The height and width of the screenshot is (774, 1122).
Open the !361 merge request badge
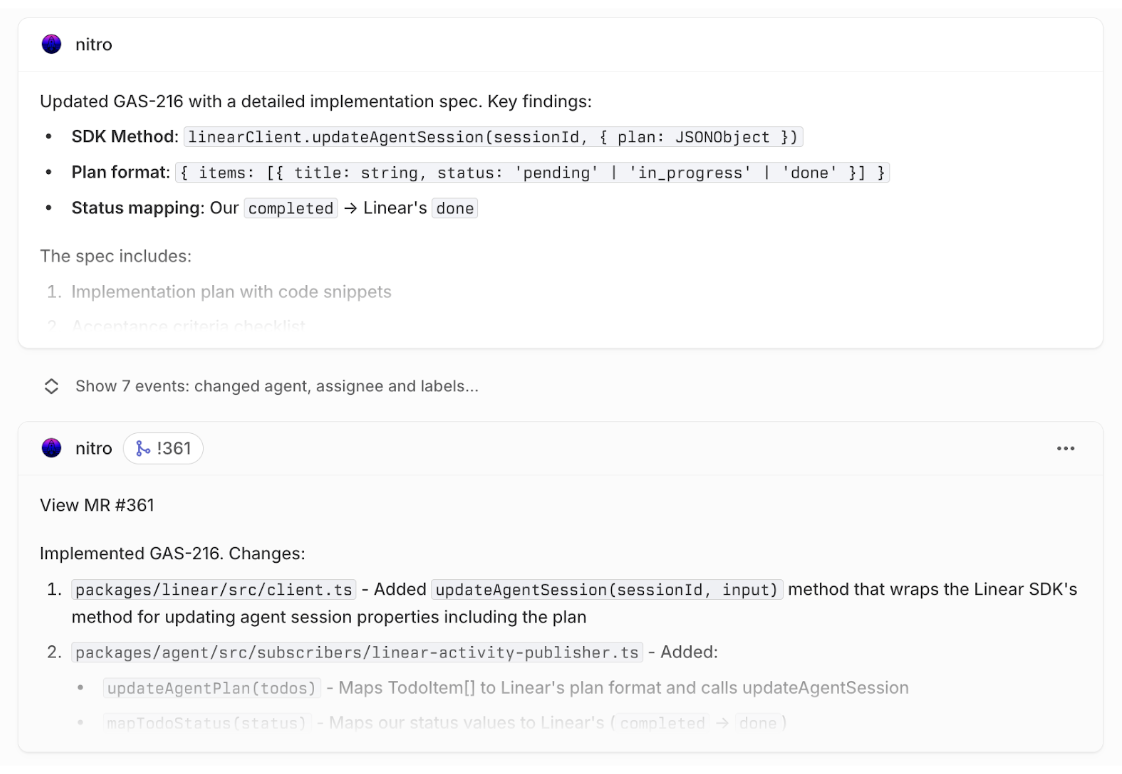pyautogui.click(x=163, y=449)
